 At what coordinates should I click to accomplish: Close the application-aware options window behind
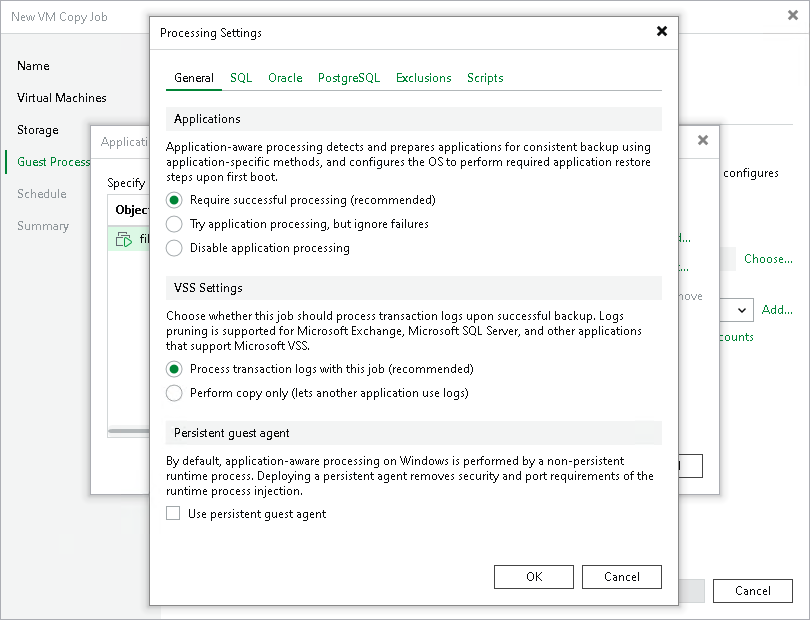point(703,140)
